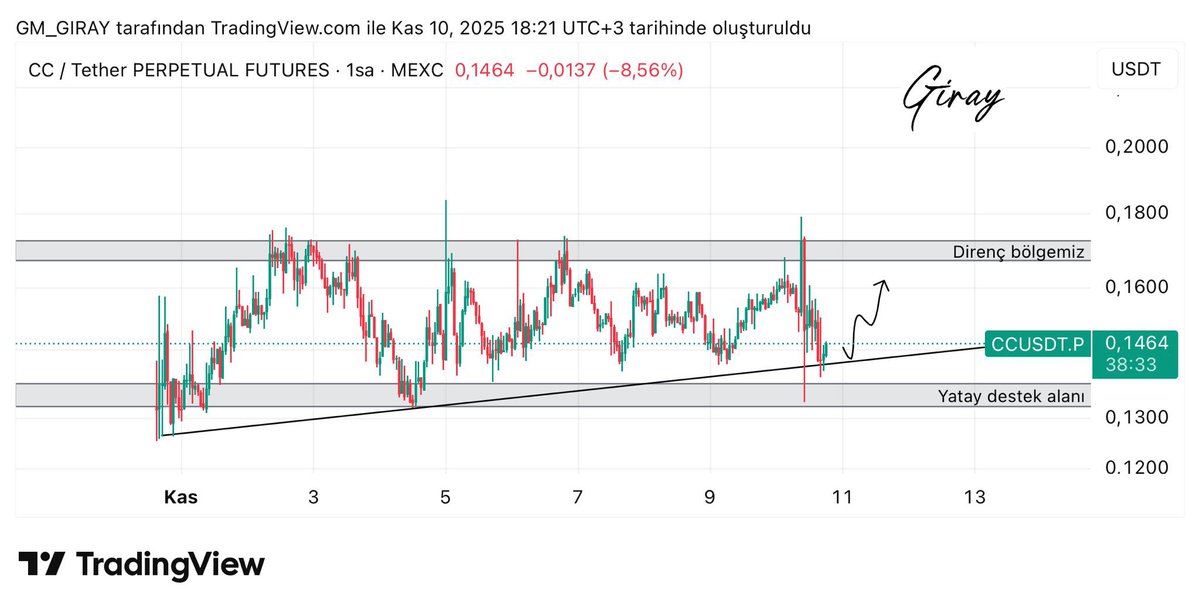The image size is (1200, 611).
Task: Click date 11 on the time axis
Action: pyautogui.click(x=842, y=497)
